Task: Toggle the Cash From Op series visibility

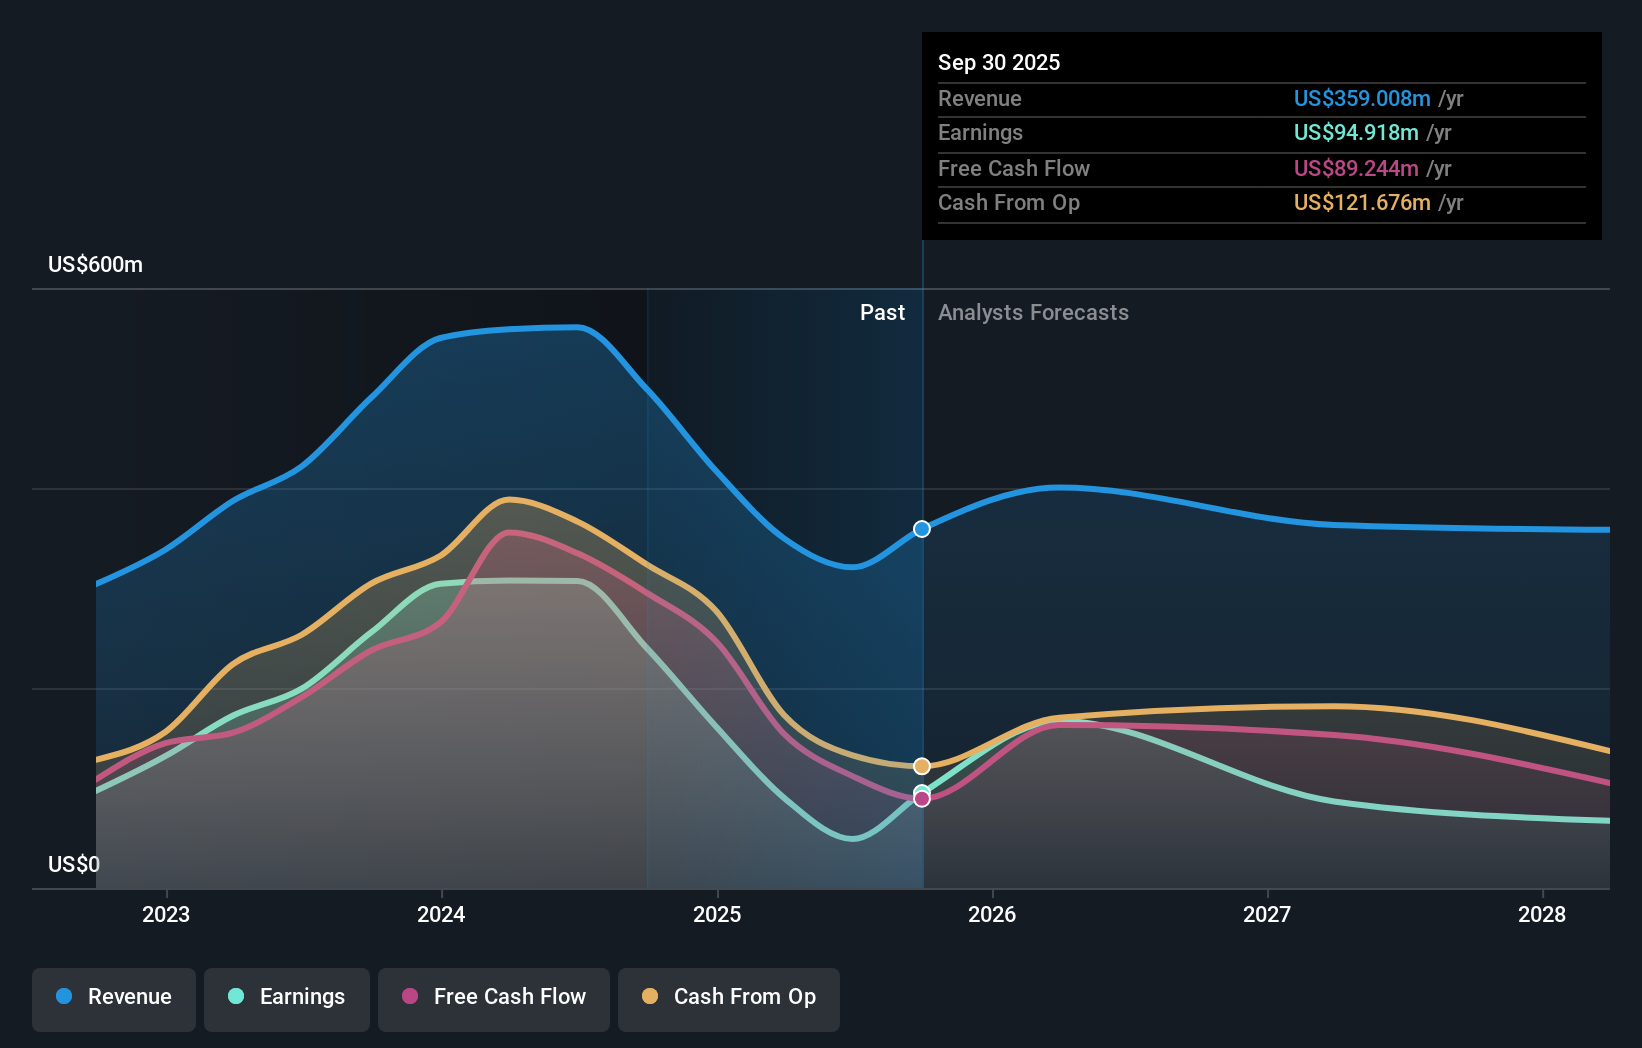Action: pyautogui.click(x=729, y=997)
